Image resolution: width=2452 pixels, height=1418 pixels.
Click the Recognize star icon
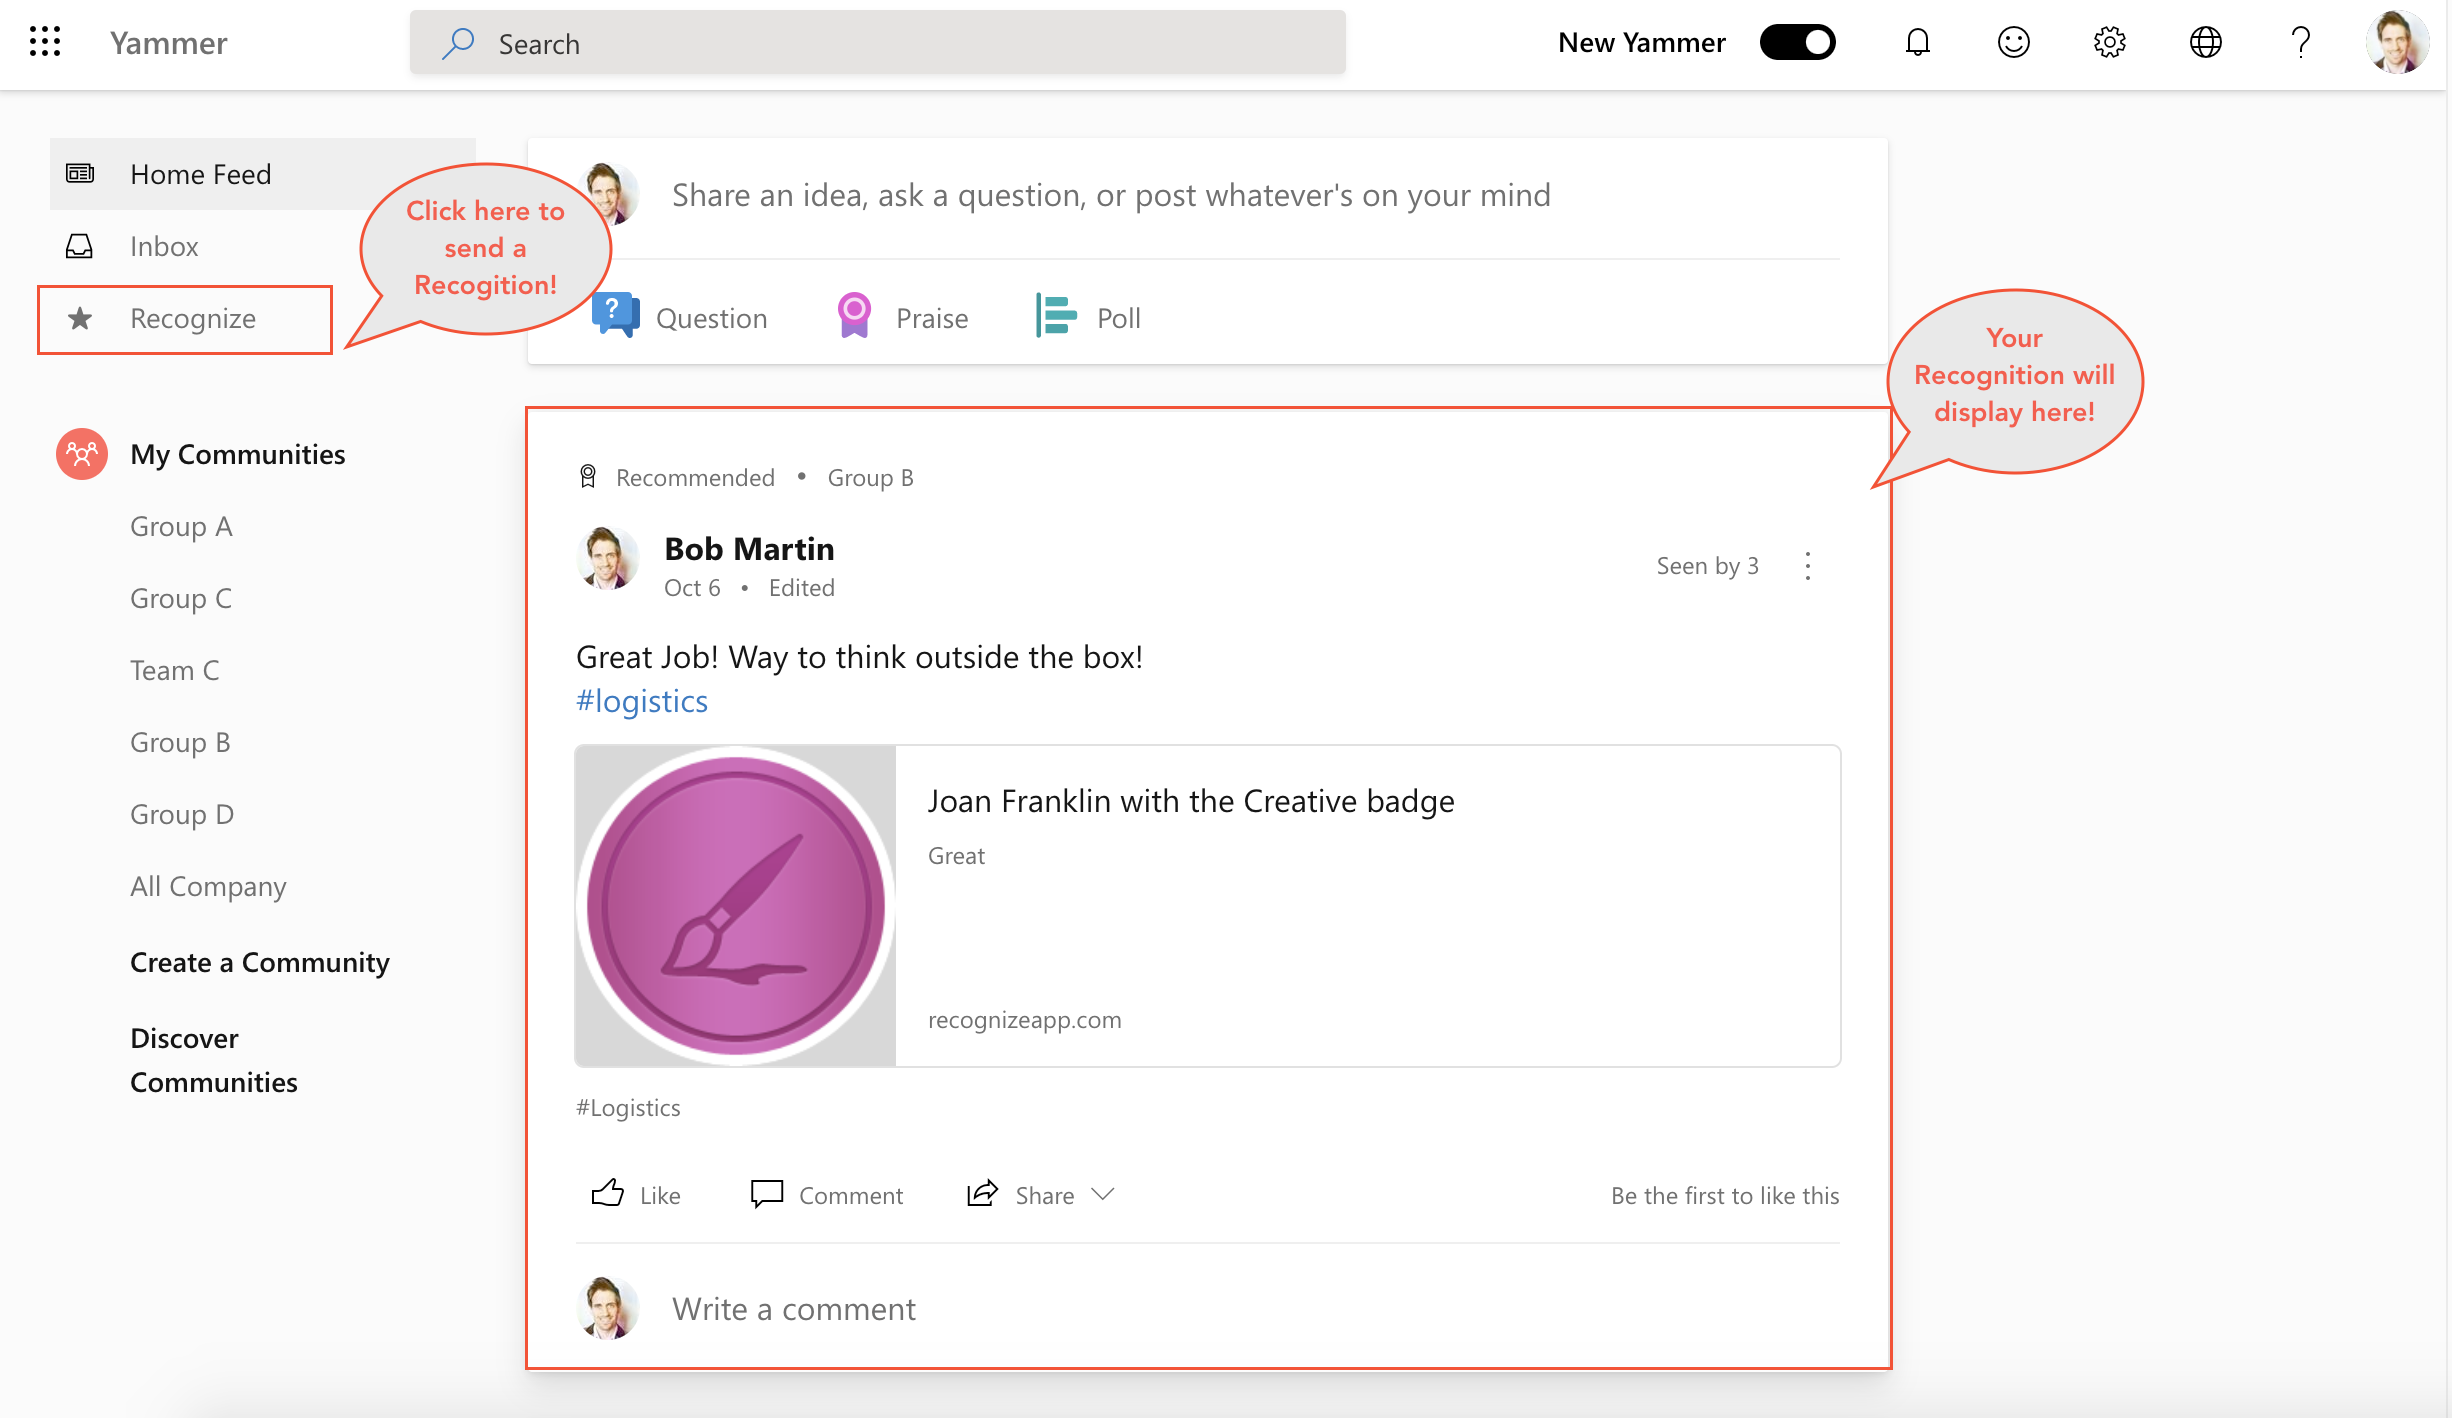tap(80, 319)
